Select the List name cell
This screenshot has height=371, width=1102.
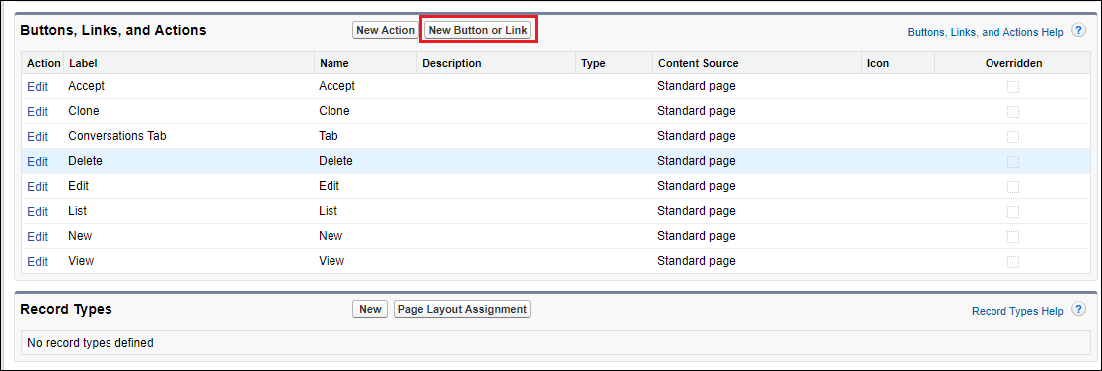[328, 211]
